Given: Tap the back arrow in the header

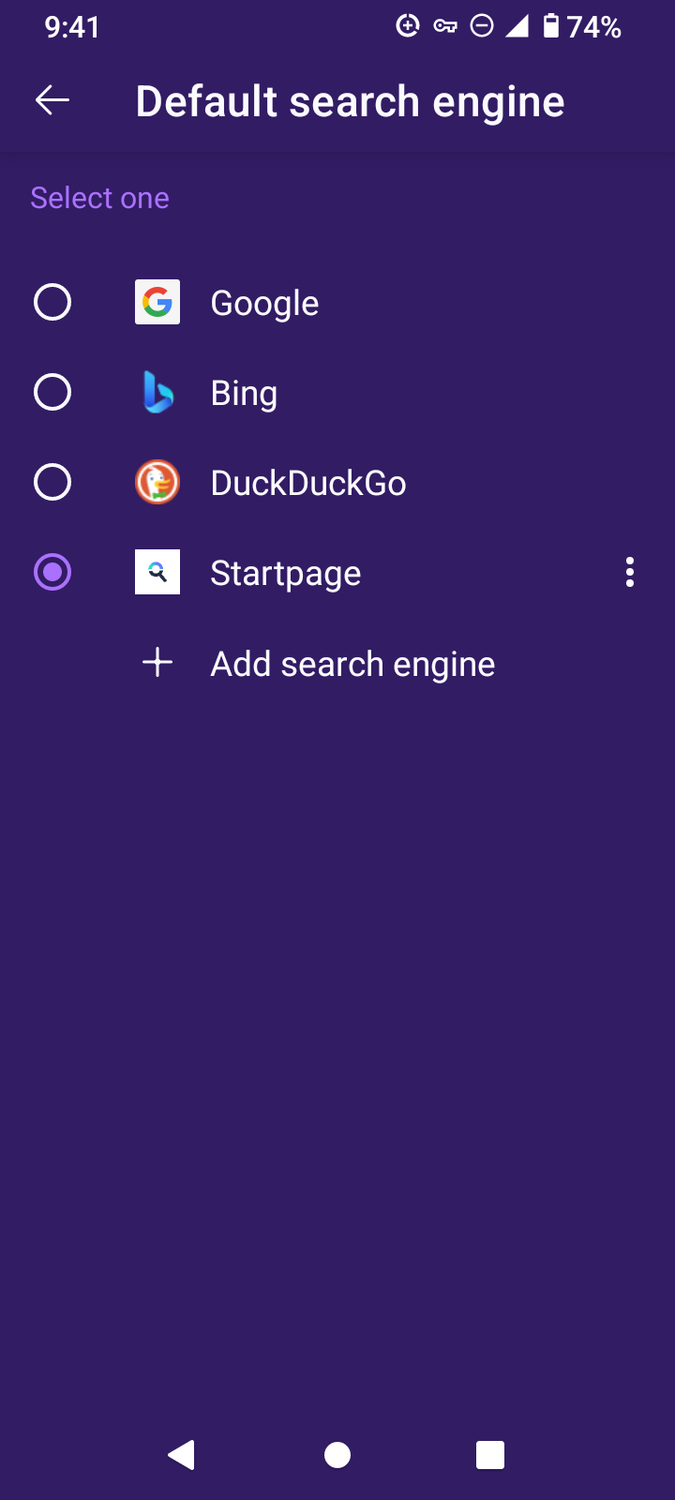Looking at the screenshot, I should point(52,100).
